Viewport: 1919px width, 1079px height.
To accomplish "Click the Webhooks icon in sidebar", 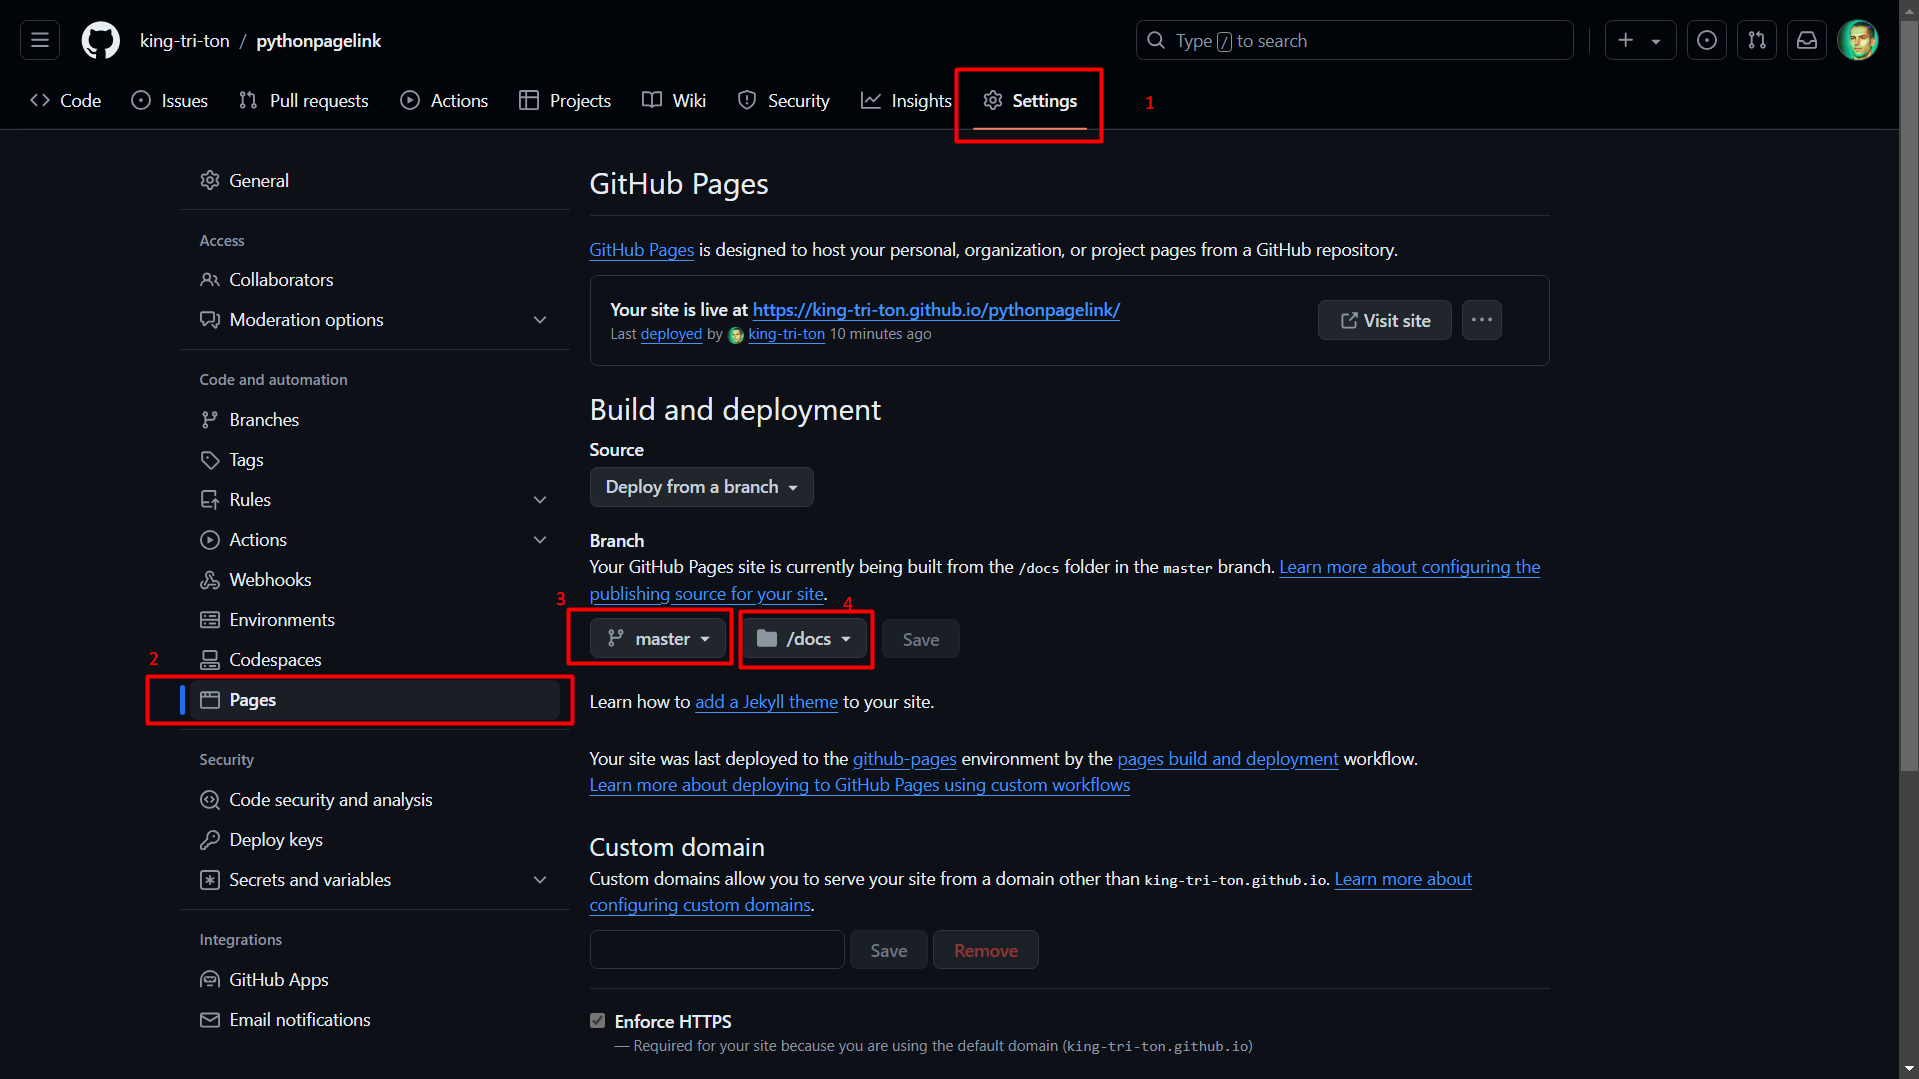I will coord(209,580).
